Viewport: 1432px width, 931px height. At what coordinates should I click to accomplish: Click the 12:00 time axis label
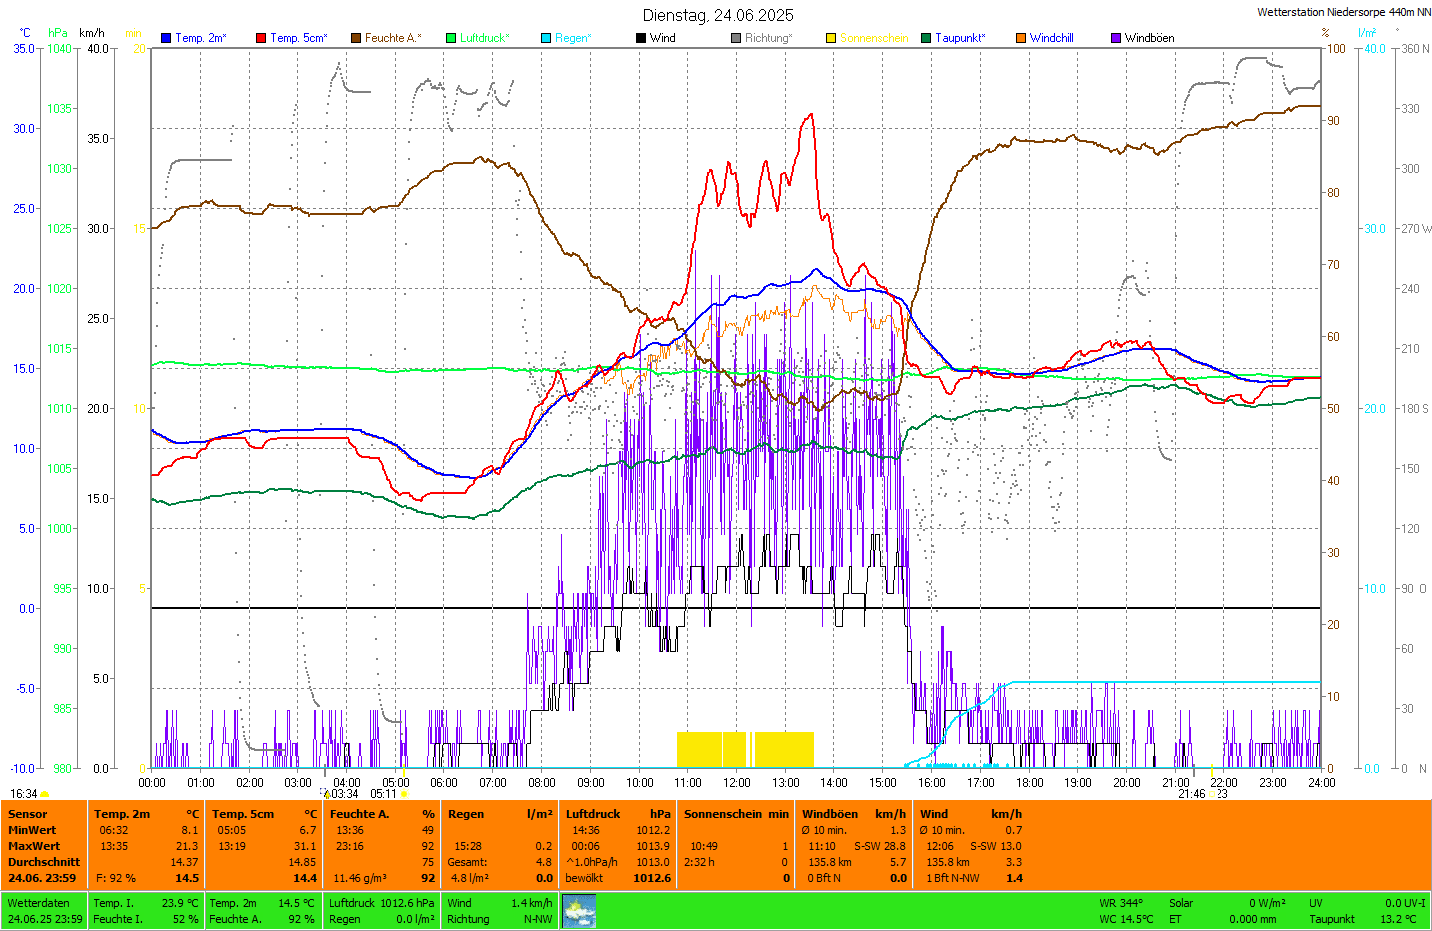click(x=737, y=783)
